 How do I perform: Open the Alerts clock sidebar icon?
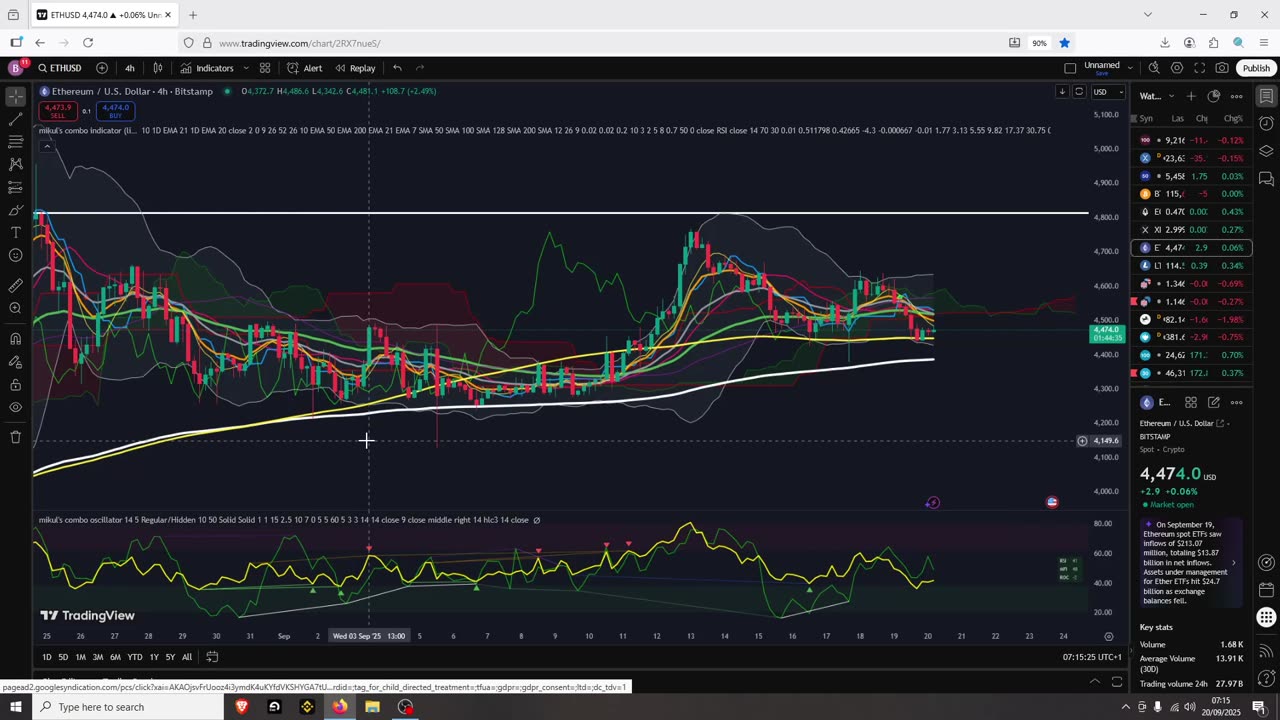[x=1266, y=124]
